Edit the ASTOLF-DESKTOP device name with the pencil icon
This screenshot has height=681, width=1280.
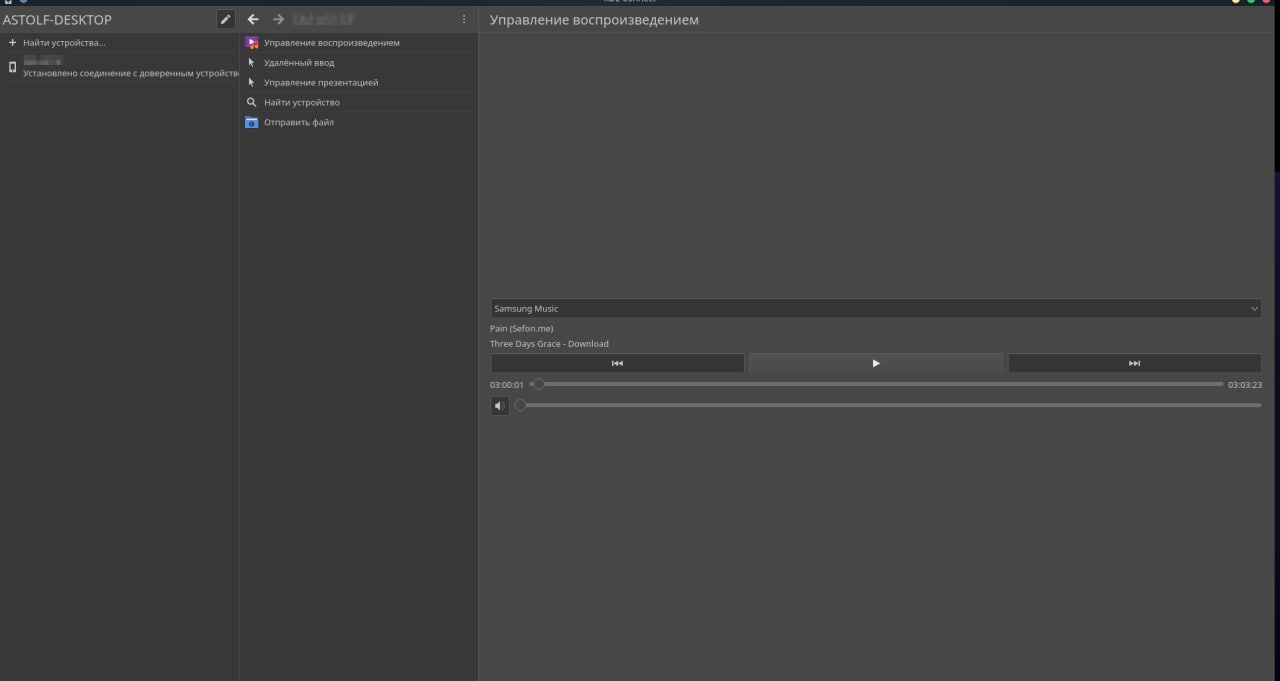click(226, 19)
